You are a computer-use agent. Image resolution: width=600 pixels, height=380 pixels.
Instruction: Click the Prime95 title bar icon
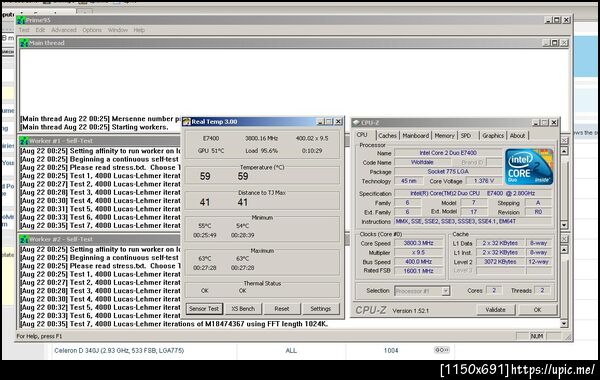21,20
